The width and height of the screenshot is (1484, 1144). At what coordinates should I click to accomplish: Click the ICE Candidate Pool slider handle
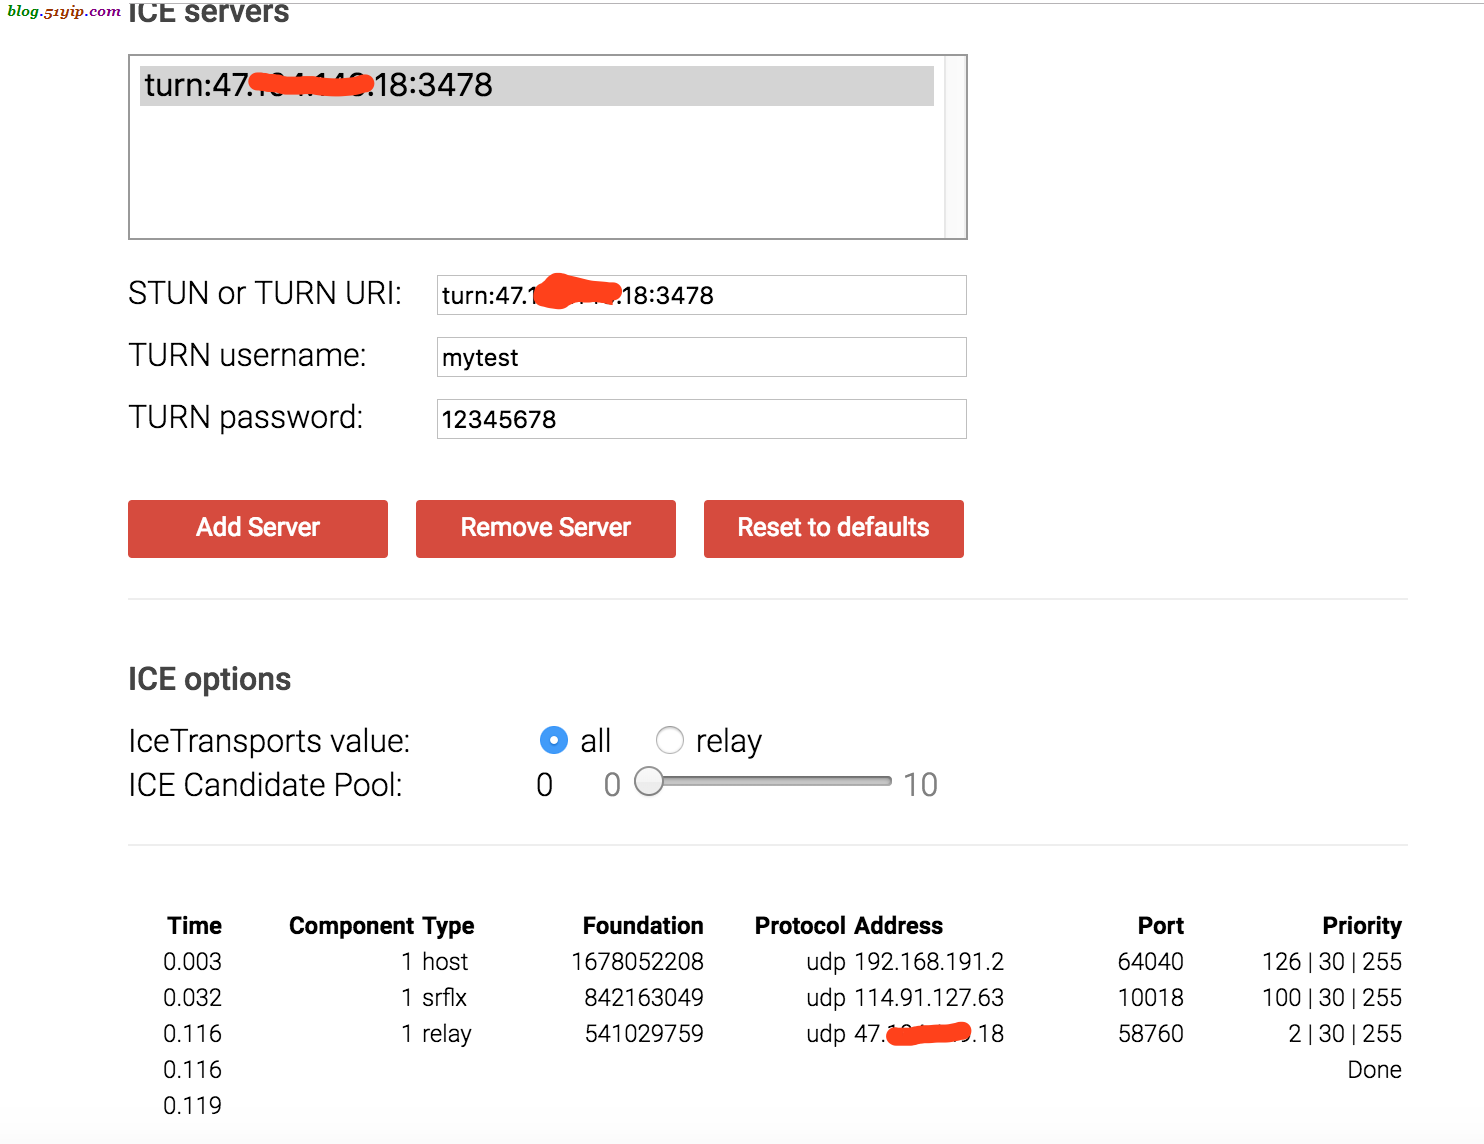[x=649, y=782]
